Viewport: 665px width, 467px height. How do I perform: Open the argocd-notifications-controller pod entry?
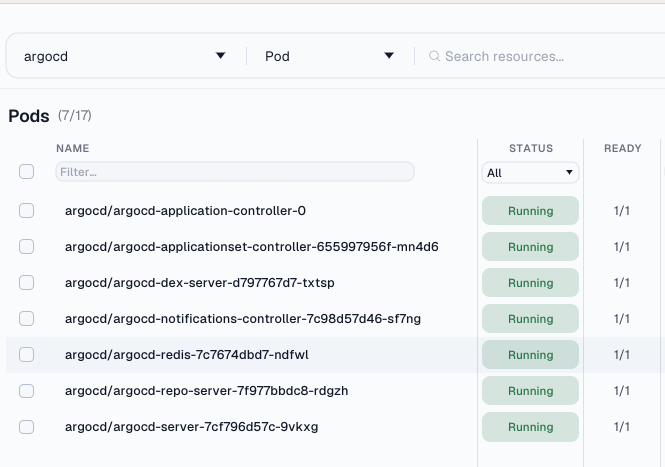pyautogui.click(x=243, y=319)
